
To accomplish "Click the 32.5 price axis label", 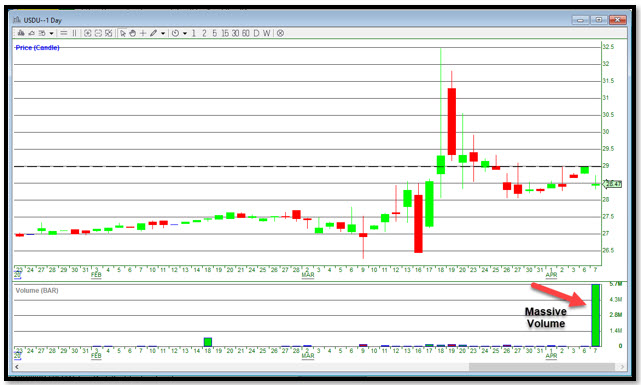I will point(608,47).
